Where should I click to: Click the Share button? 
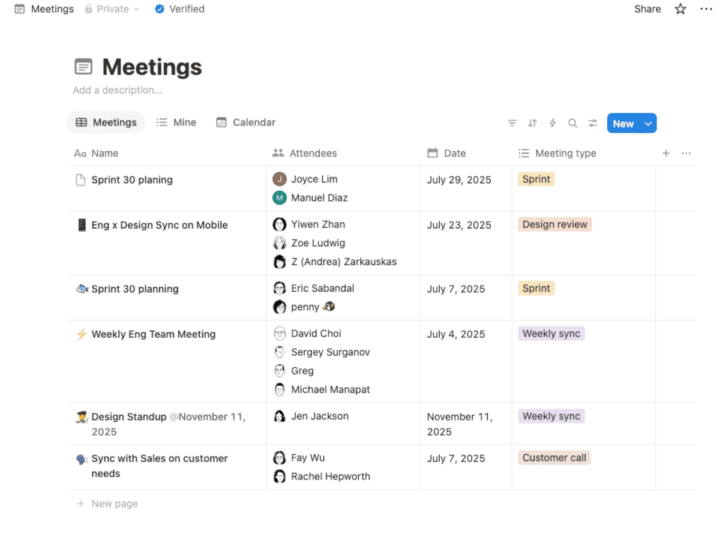click(647, 9)
